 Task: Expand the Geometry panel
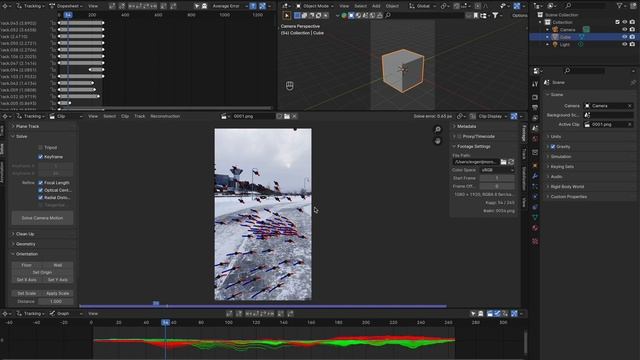25,244
